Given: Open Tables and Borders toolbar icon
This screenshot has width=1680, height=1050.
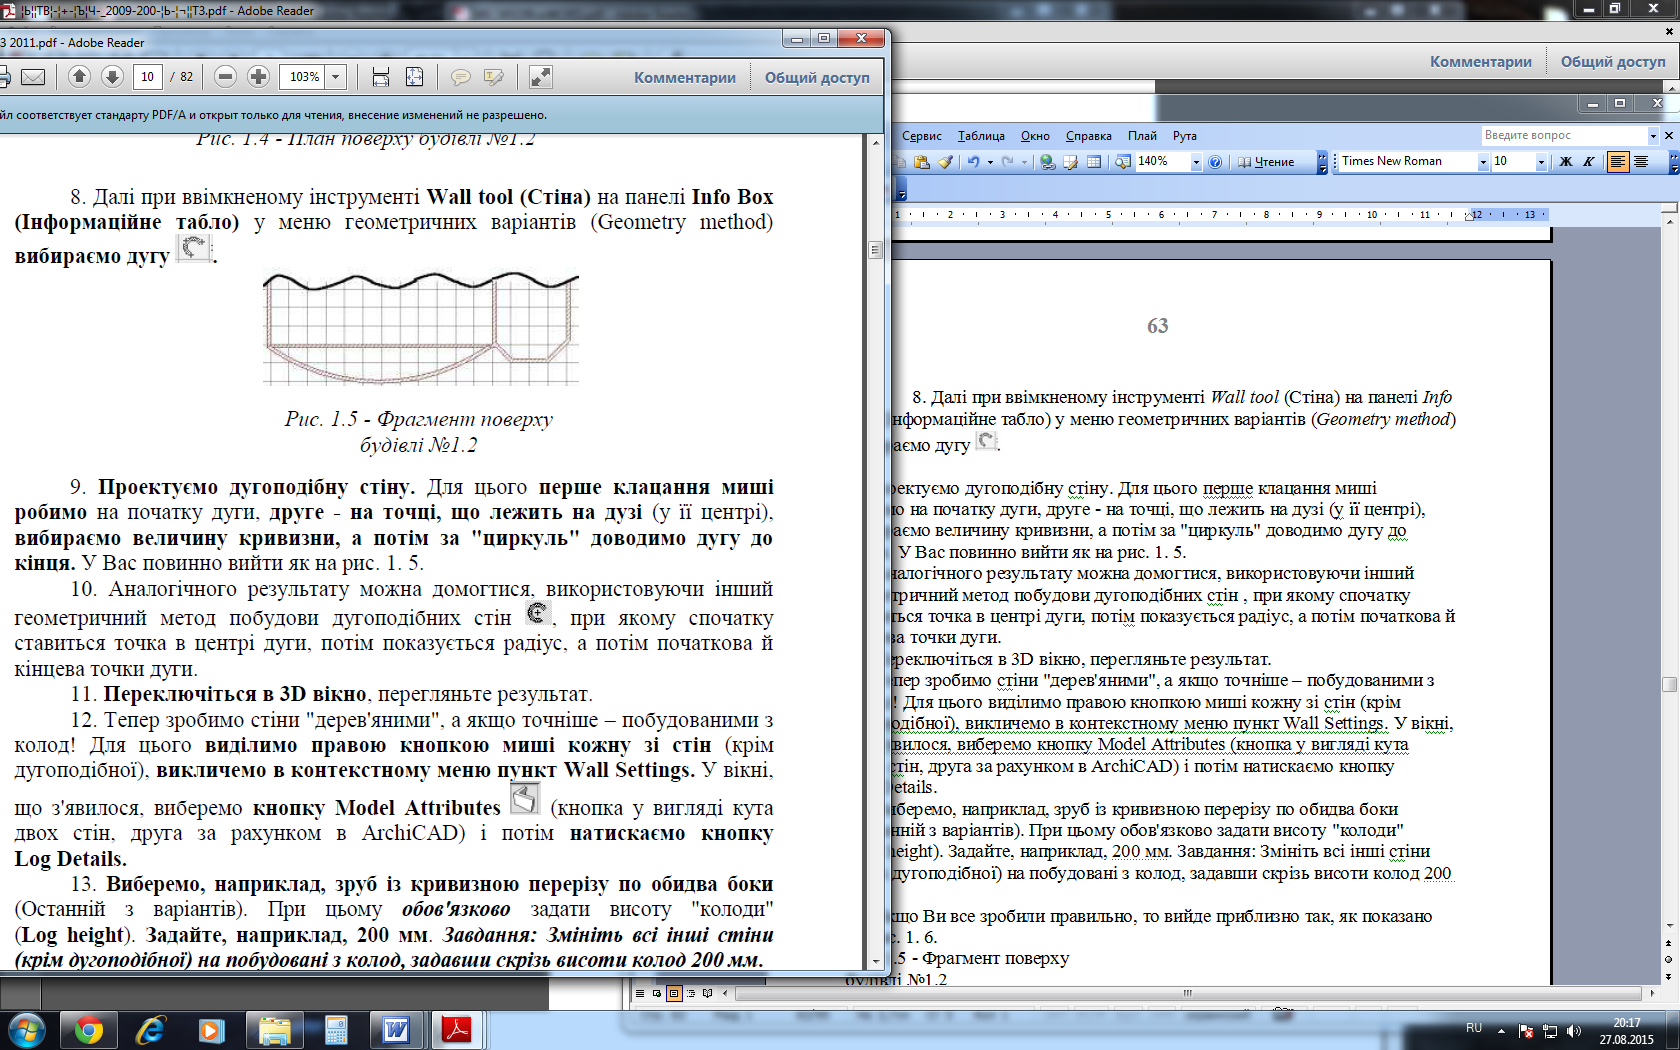Looking at the screenshot, I should coord(1070,162).
